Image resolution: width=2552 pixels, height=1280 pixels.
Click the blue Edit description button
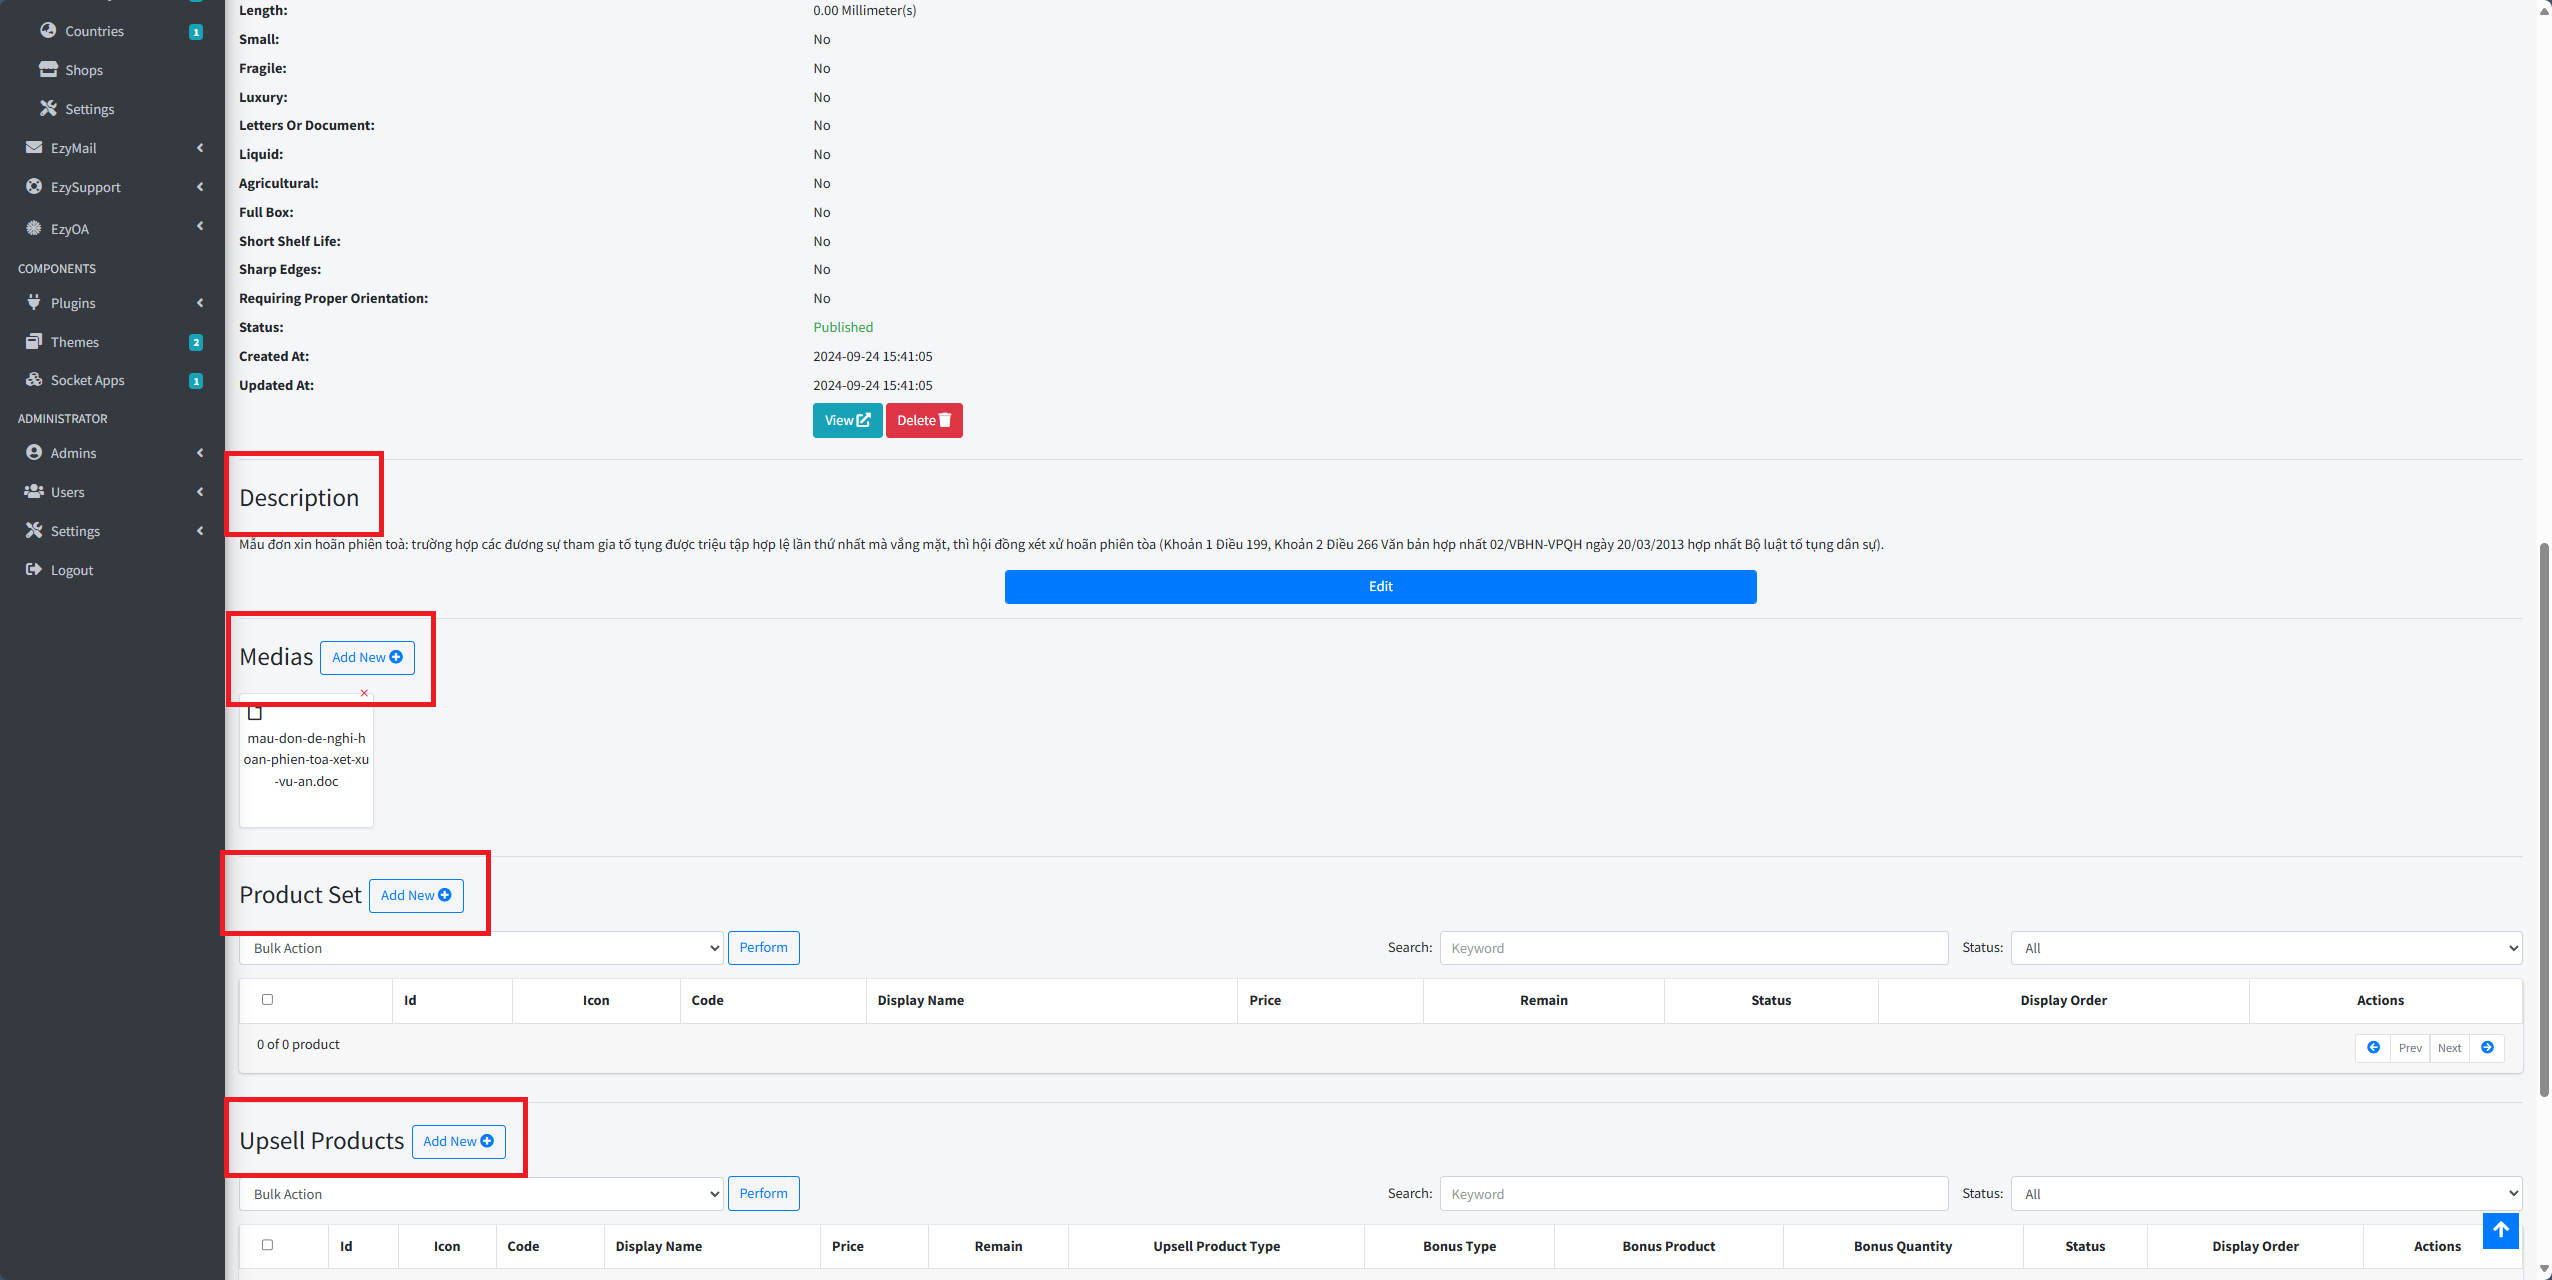coord(1380,586)
